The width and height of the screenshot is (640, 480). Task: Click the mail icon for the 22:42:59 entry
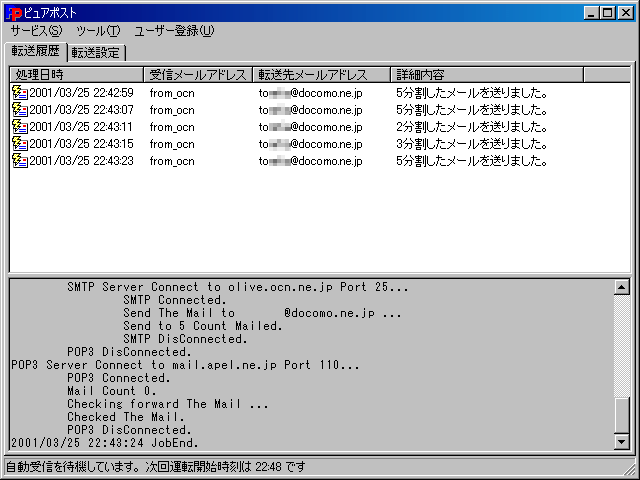[x=19, y=93]
